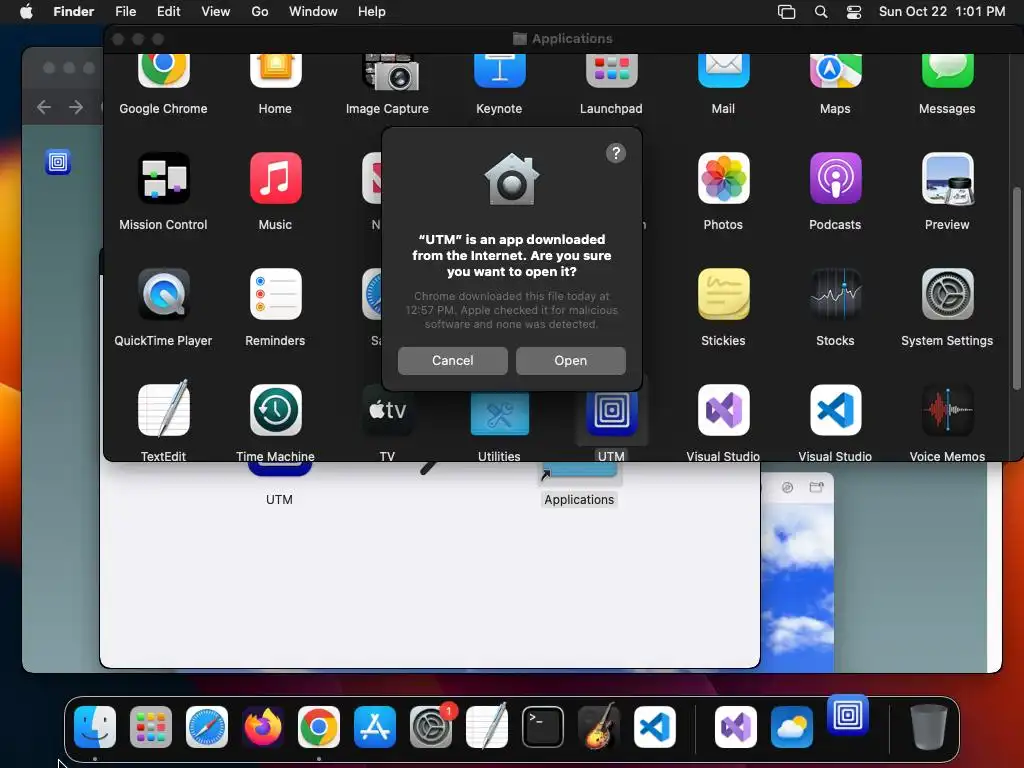Viewport: 1024px width, 768px height.
Task: Click UTM label in installer window
Action: click(279, 500)
